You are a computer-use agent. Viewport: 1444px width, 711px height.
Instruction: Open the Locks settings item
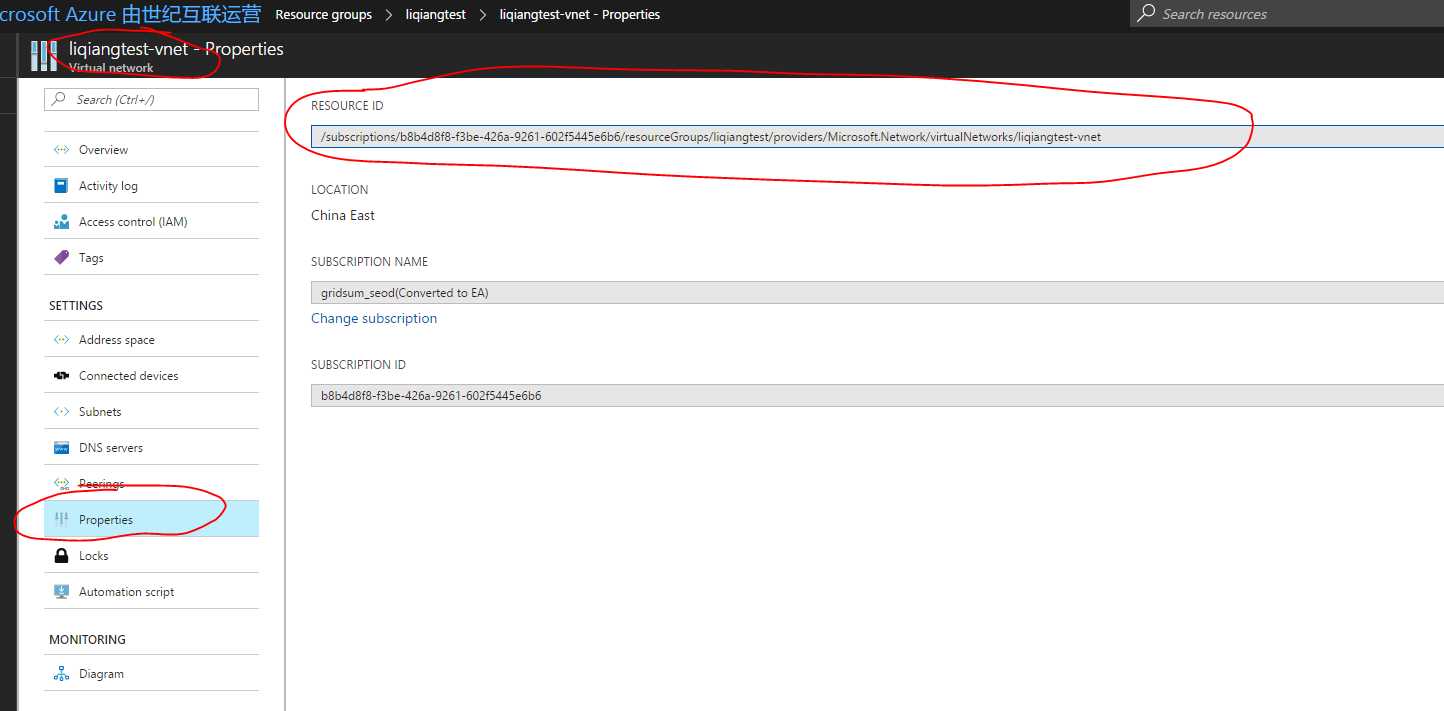151,555
